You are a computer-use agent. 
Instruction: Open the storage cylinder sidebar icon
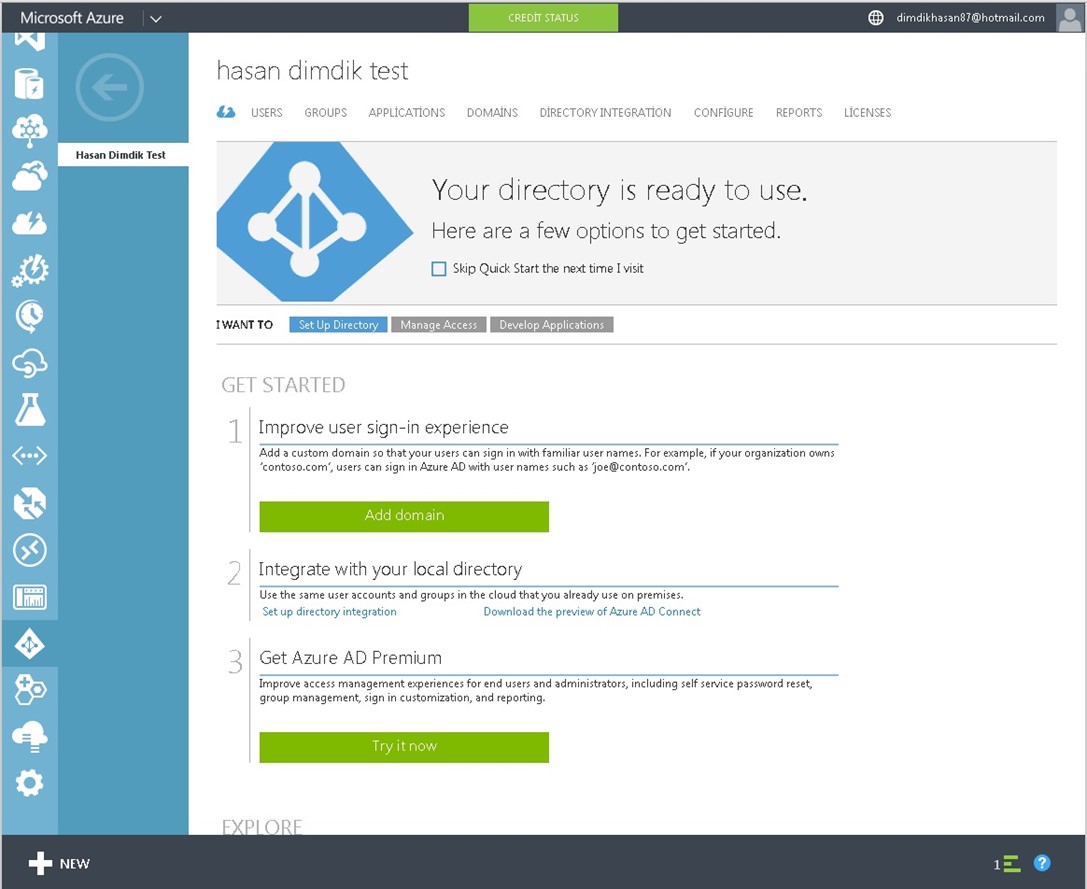tap(29, 84)
